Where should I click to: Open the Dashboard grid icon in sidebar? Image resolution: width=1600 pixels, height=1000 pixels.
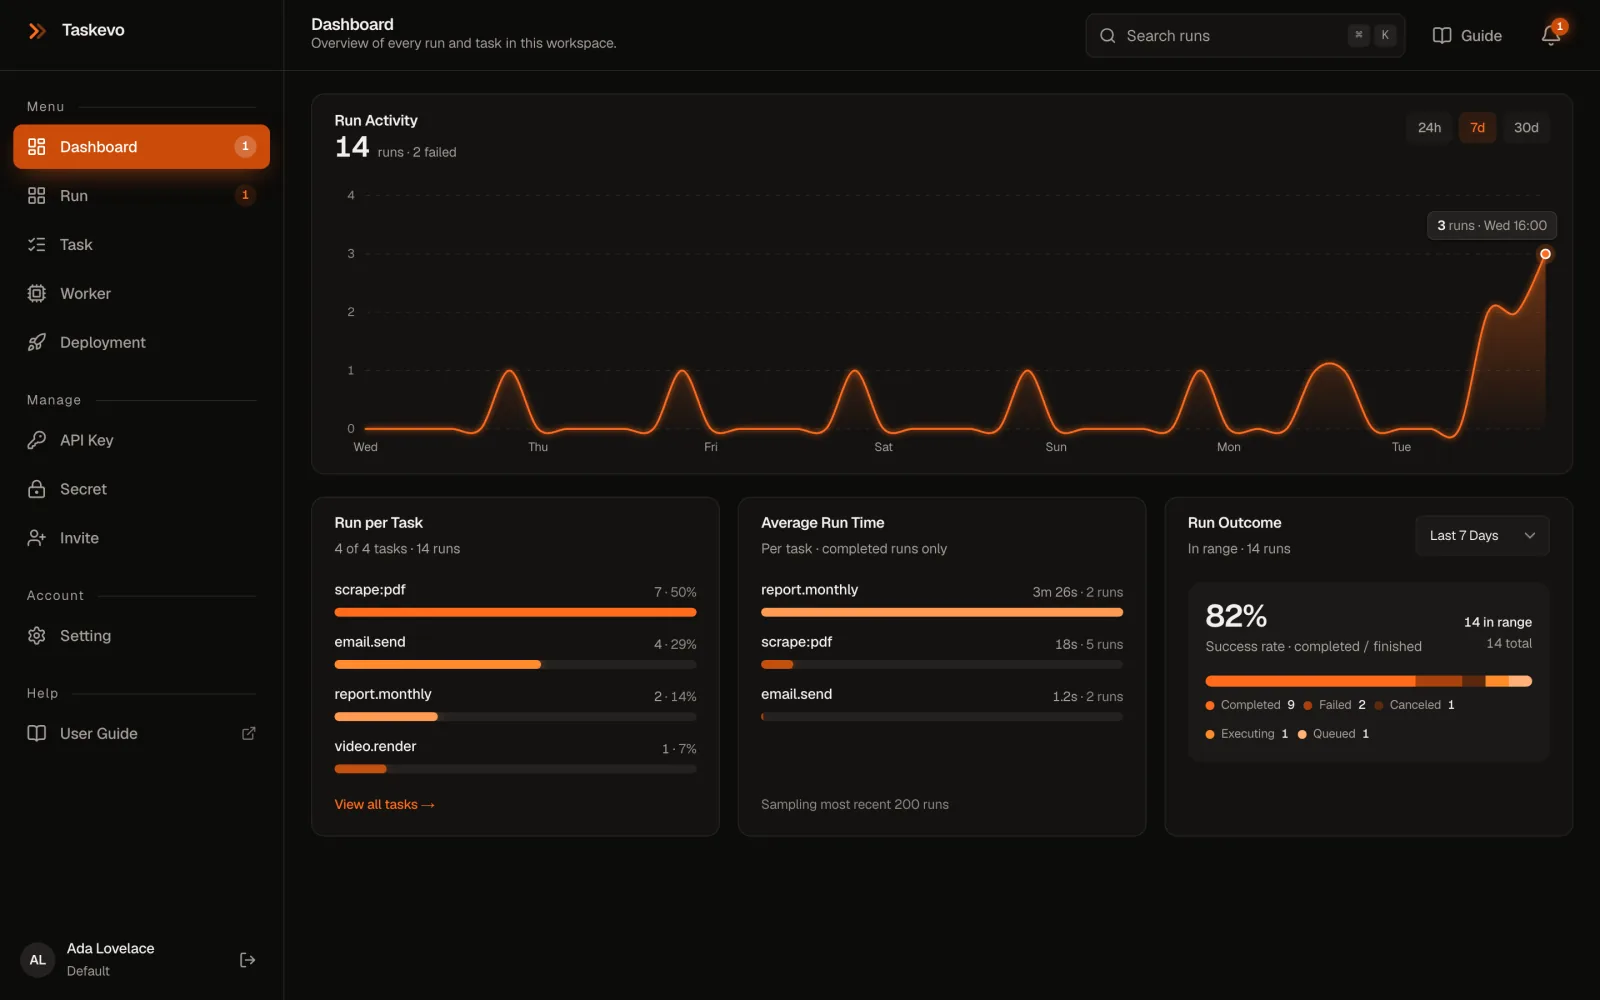(x=37, y=147)
